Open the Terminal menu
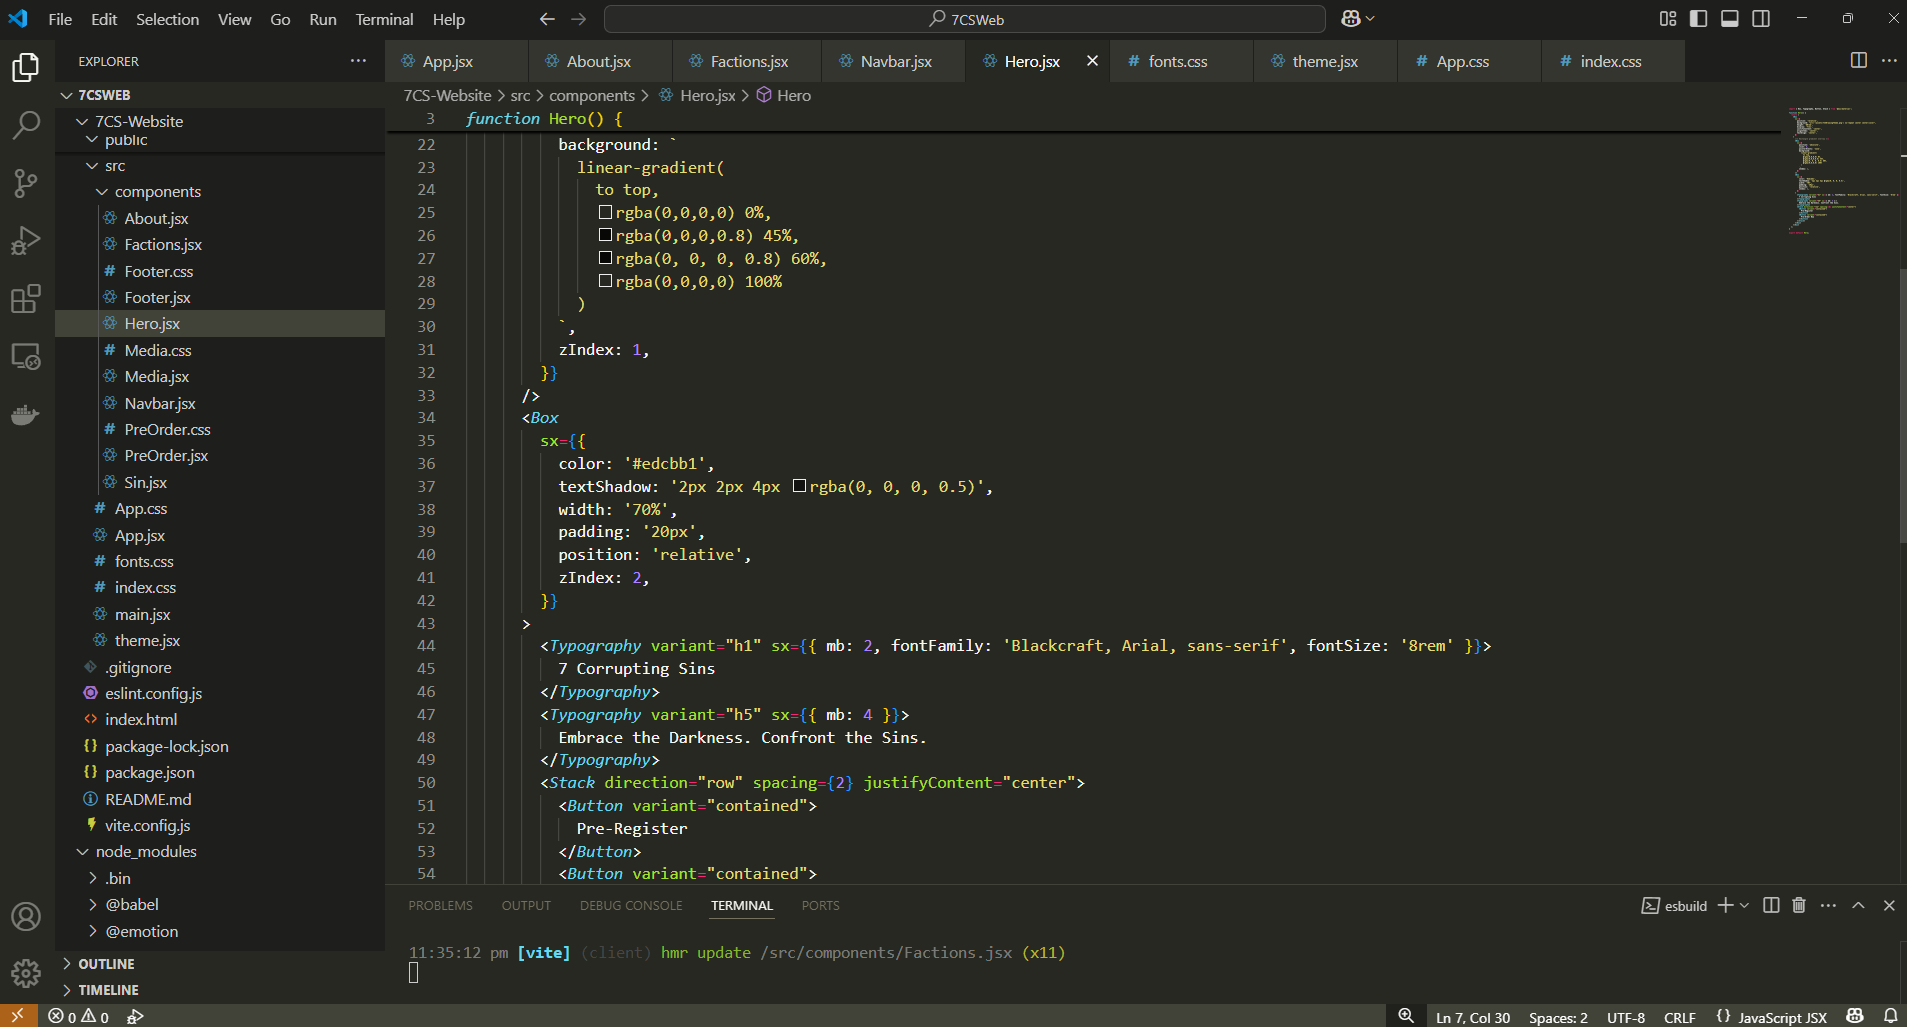Screen dimensions: 1907x1027 pos(384,19)
